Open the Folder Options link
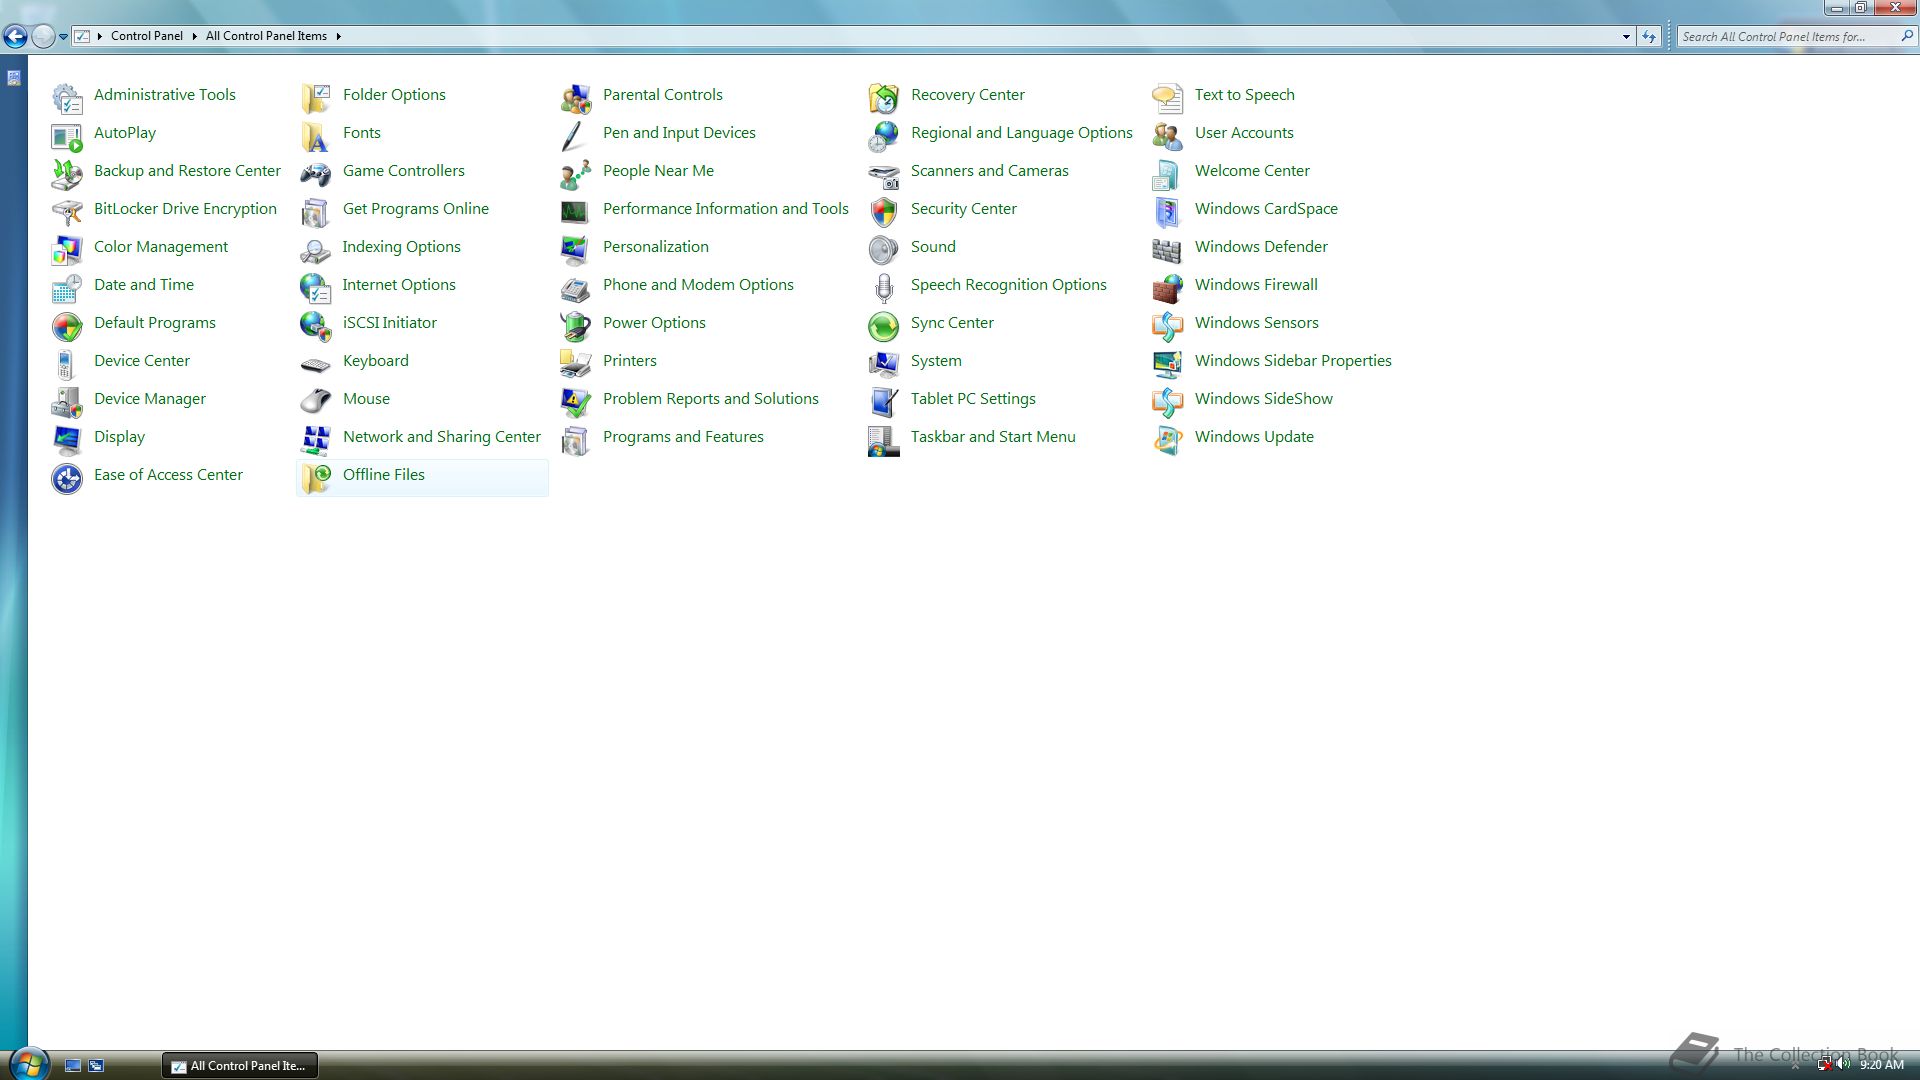The image size is (1920, 1080). point(394,94)
